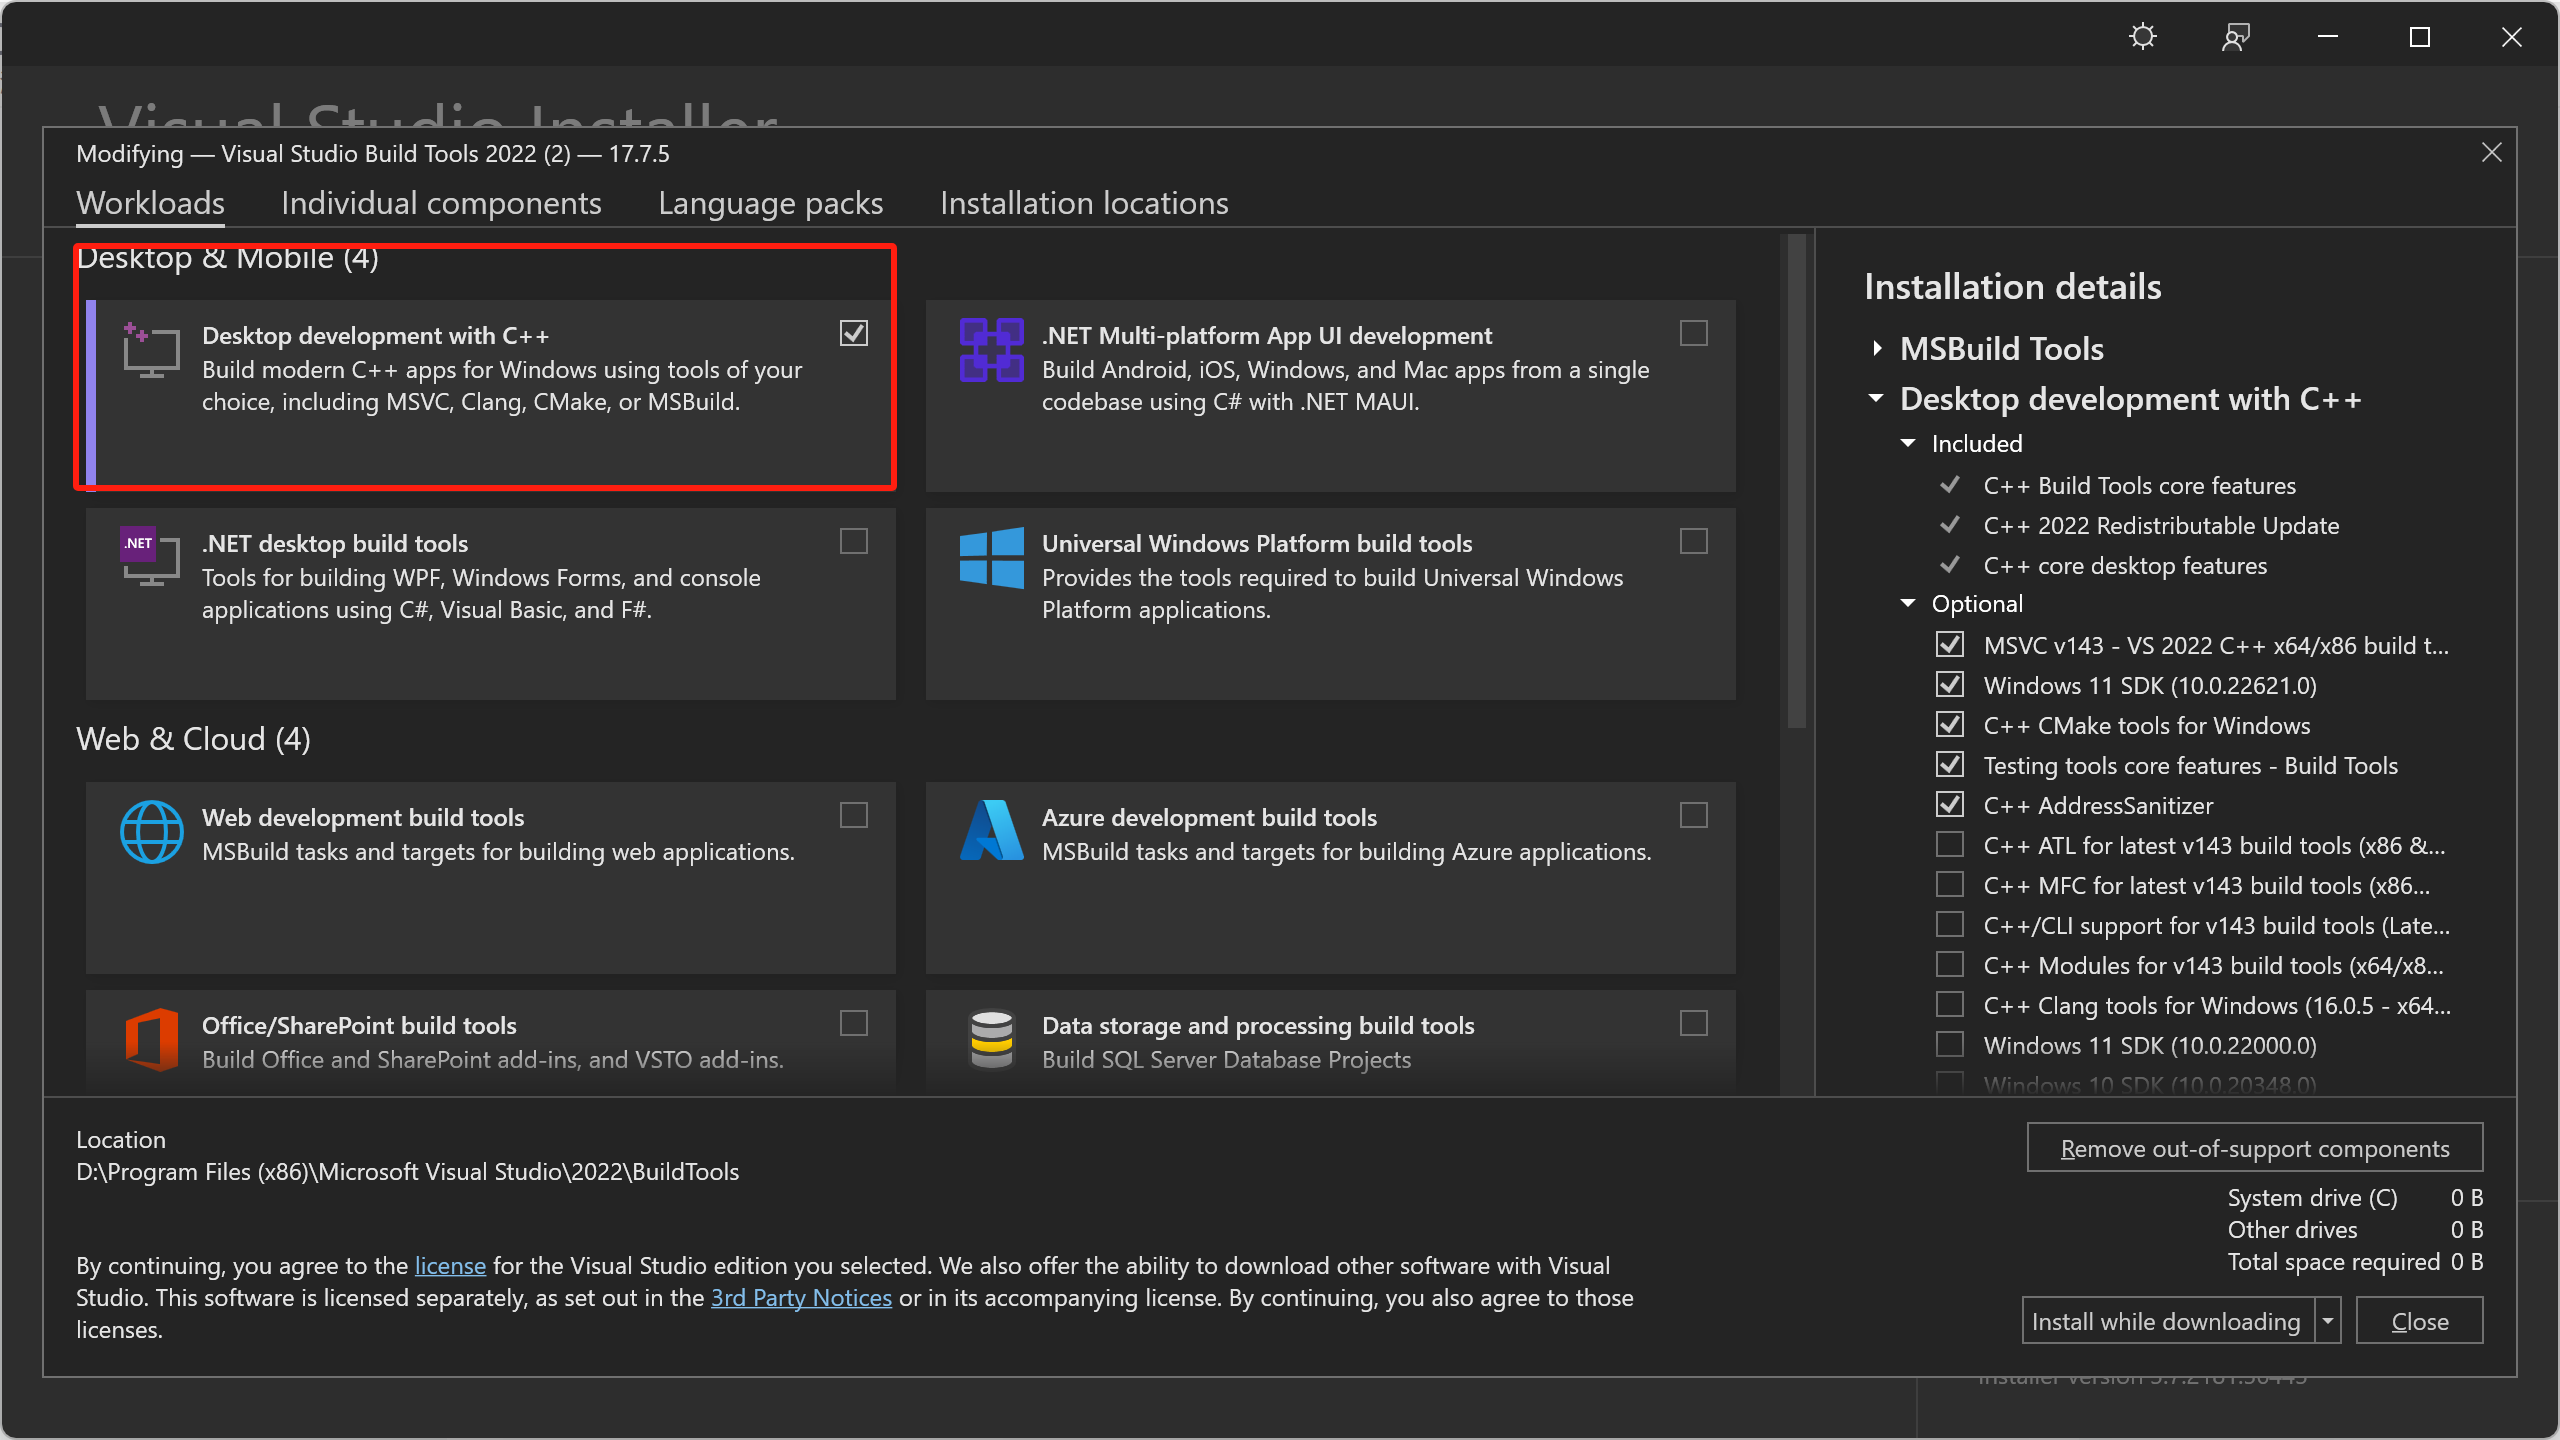Switch to the Workloads tab
This screenshot has height=1440, width=2560.
click(x=151, y=203)
